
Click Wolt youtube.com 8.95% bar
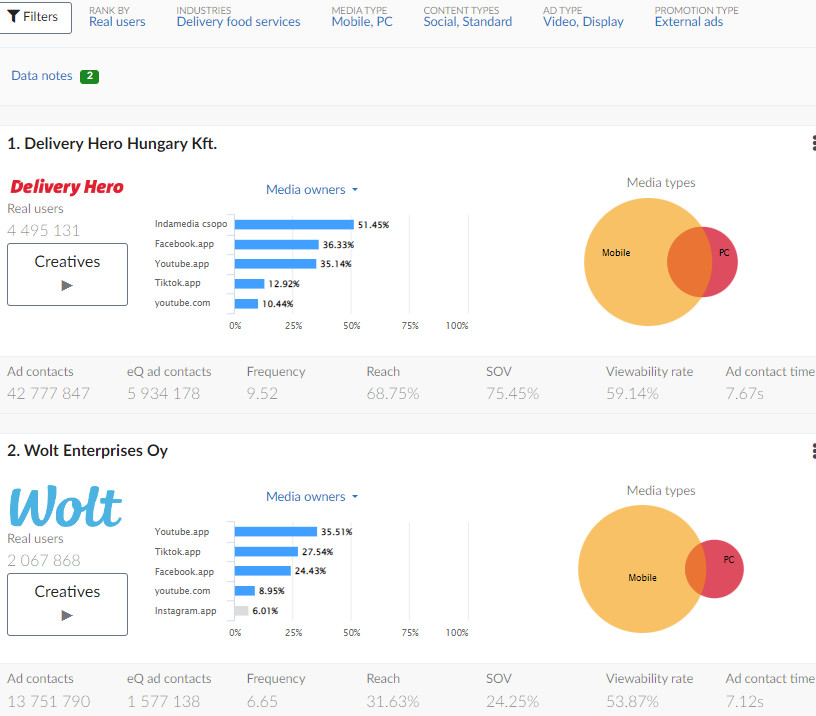point(245,591)
